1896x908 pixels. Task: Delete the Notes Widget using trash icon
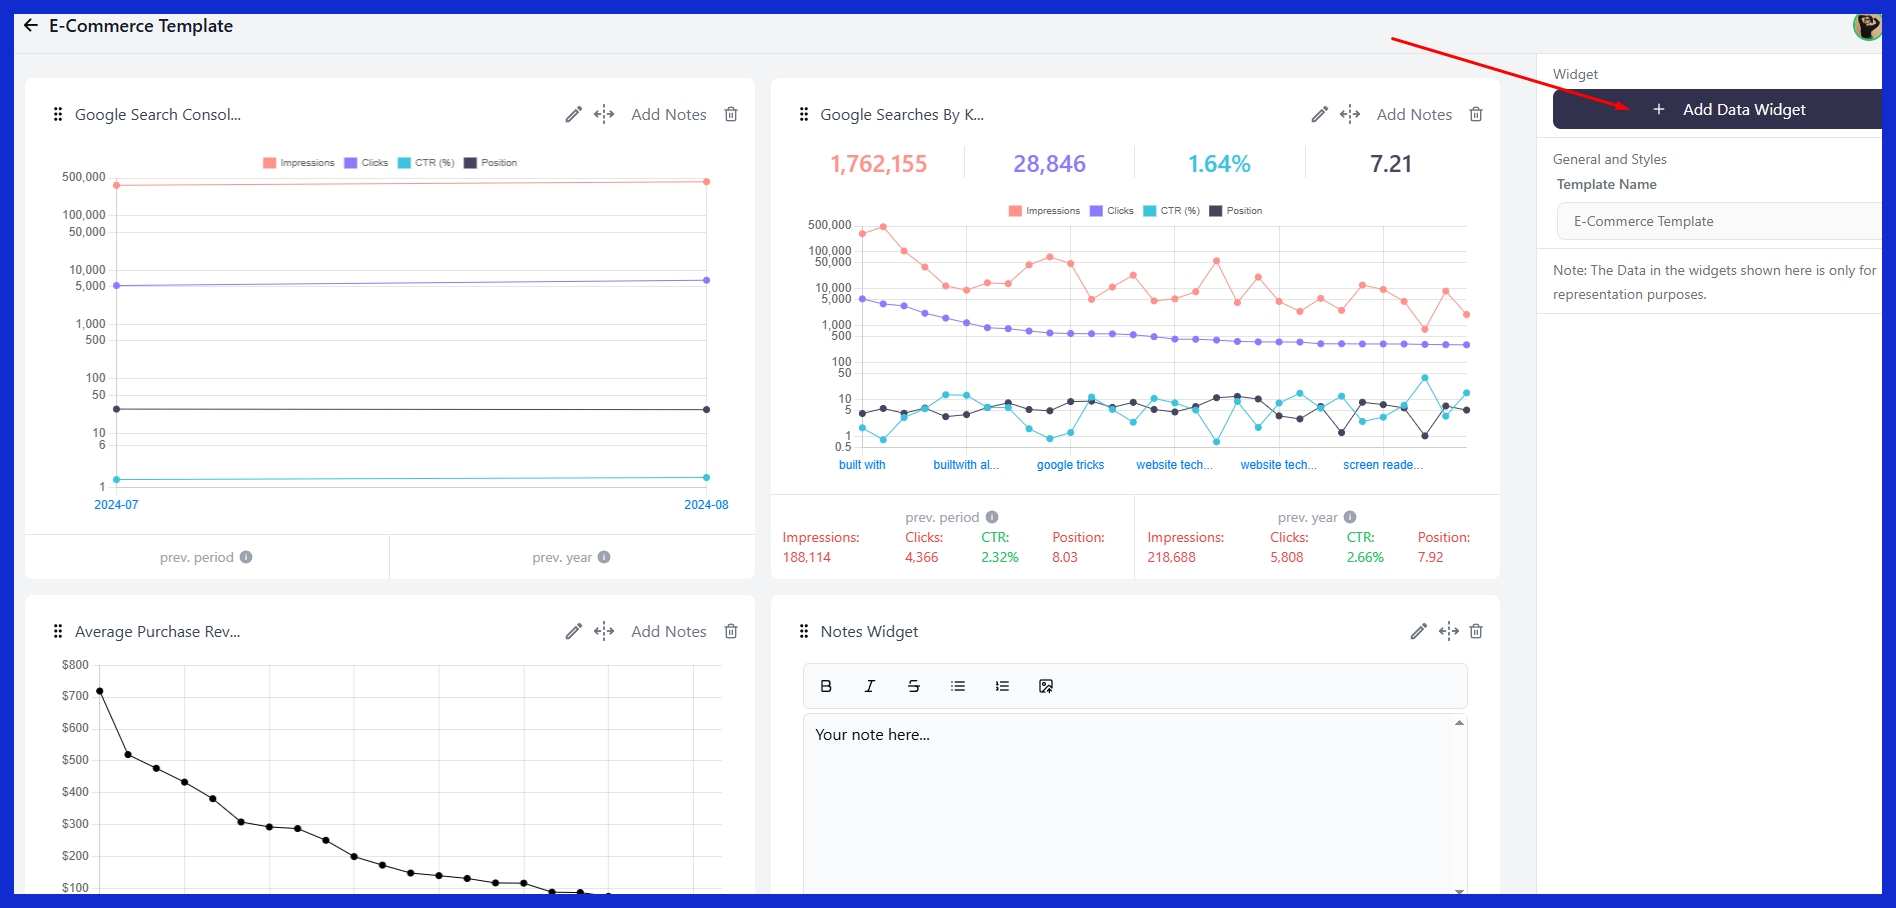coord(1476,631)
